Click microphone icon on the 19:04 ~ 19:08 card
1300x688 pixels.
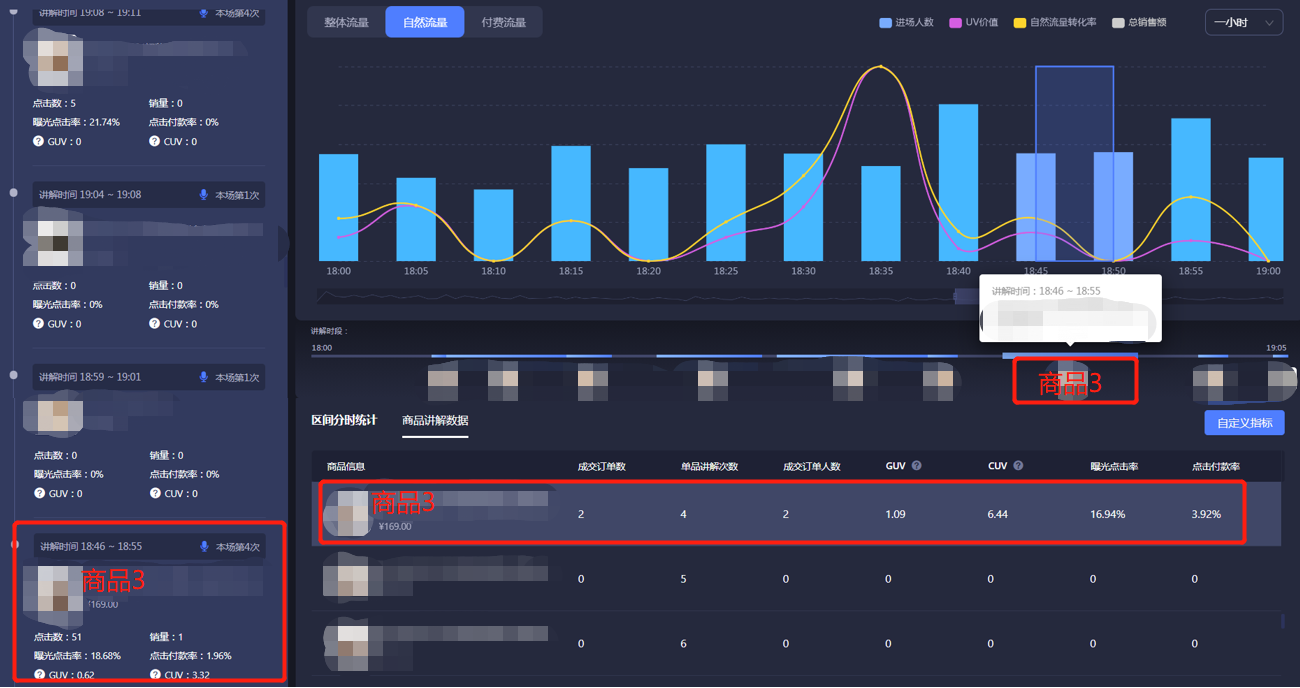(204, 195)
